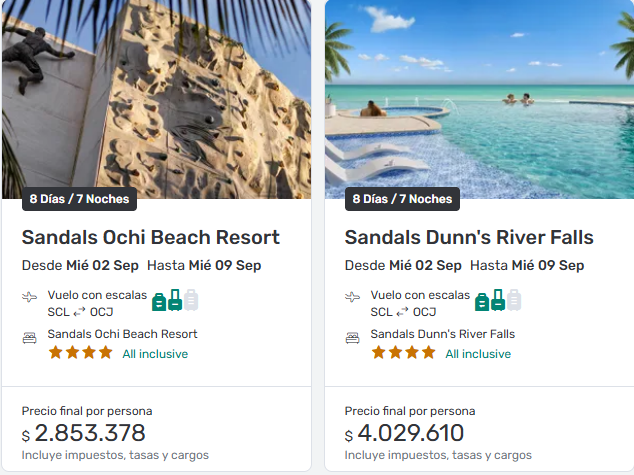Click bed icon on Sandals Ochi Beach card
The image size is (634, 475).
(29, 339)
